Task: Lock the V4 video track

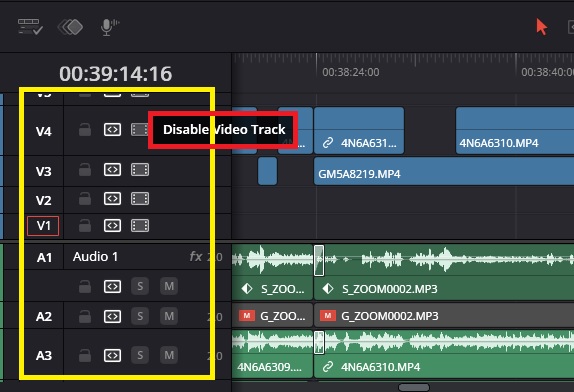Action: point(85,130)
